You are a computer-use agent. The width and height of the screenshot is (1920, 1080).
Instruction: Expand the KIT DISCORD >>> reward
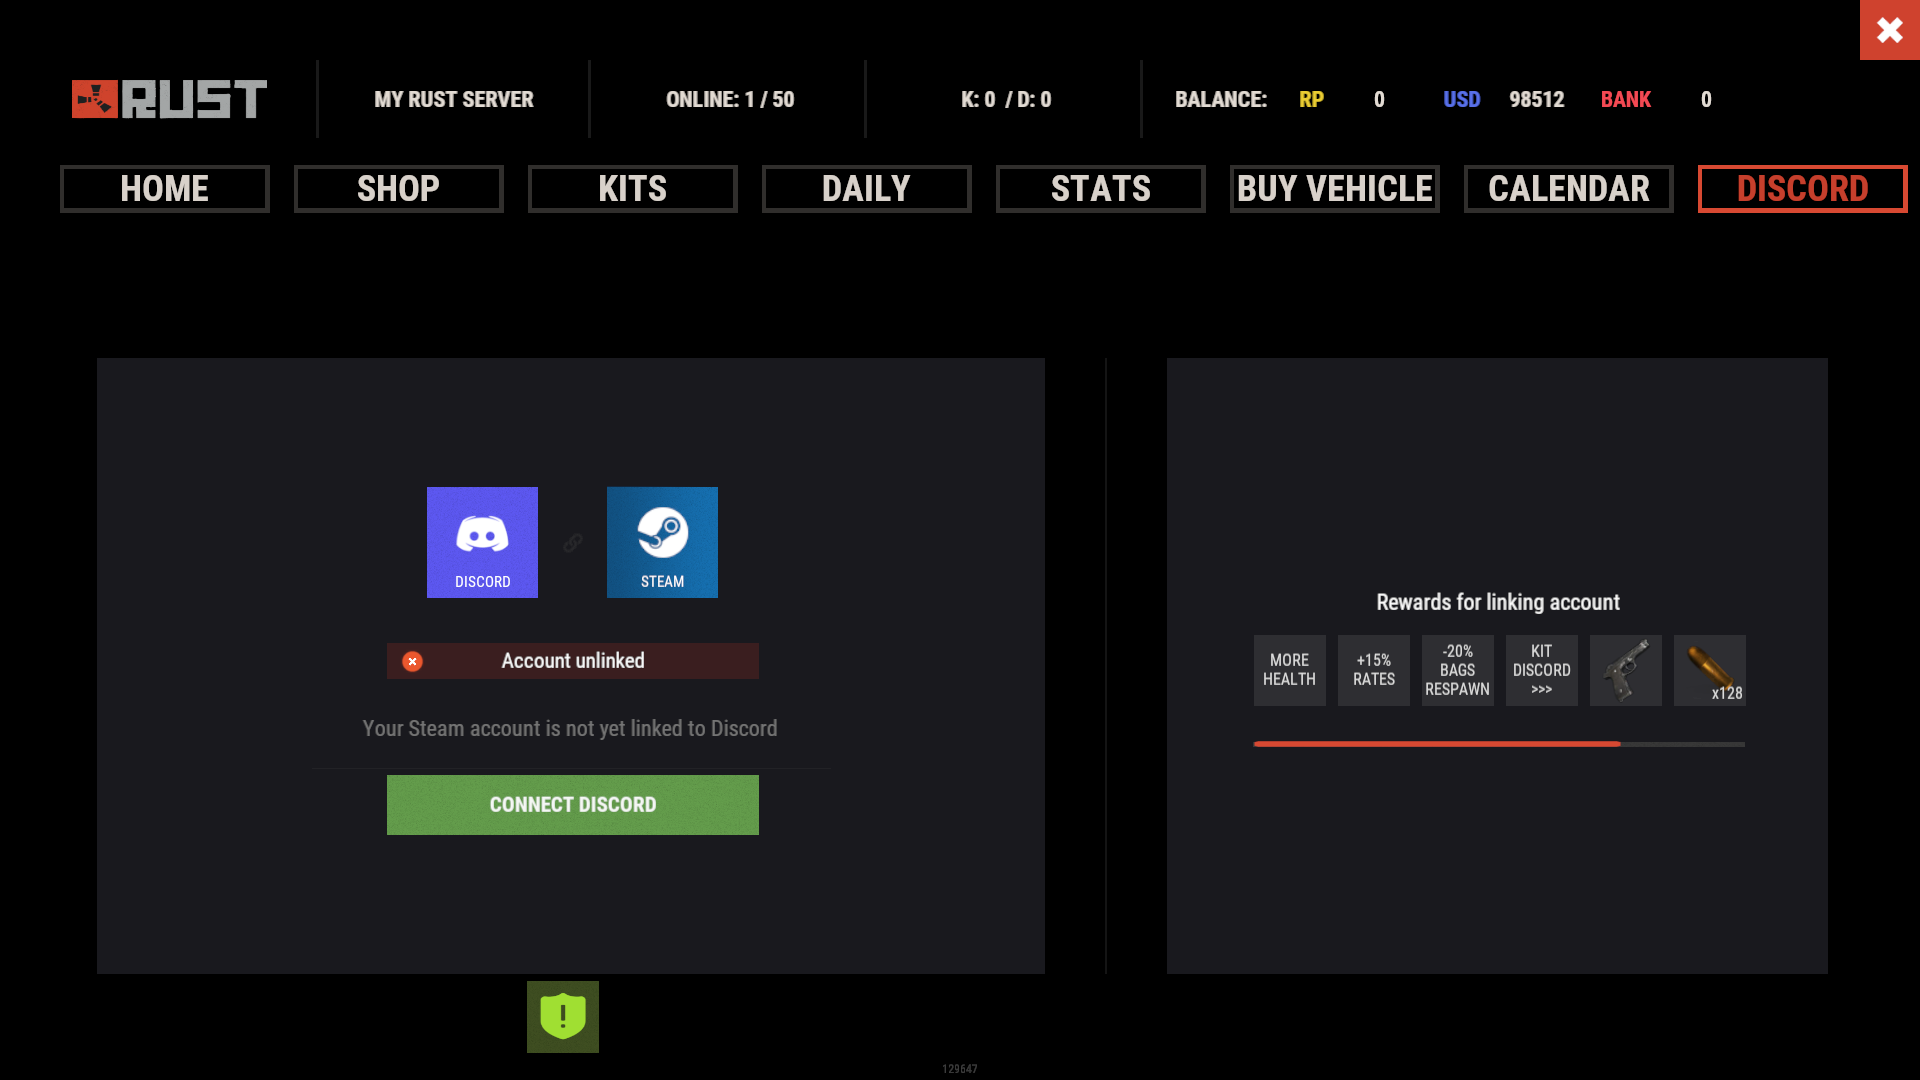coord(1541,670)
